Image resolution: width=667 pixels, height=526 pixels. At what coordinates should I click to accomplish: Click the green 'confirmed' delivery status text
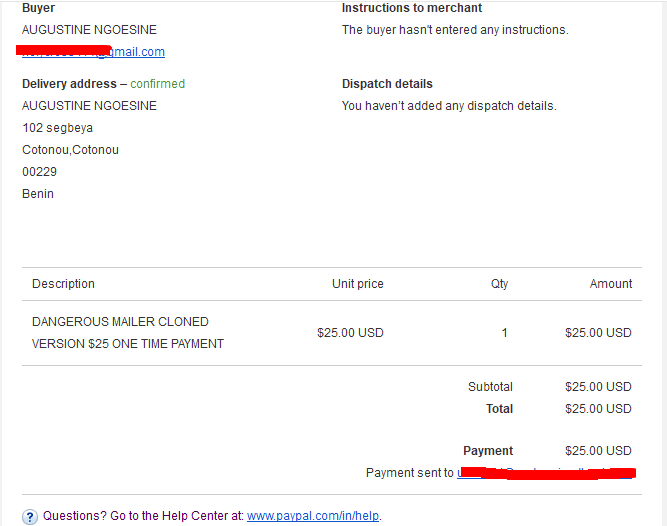(x=157, y=84)
